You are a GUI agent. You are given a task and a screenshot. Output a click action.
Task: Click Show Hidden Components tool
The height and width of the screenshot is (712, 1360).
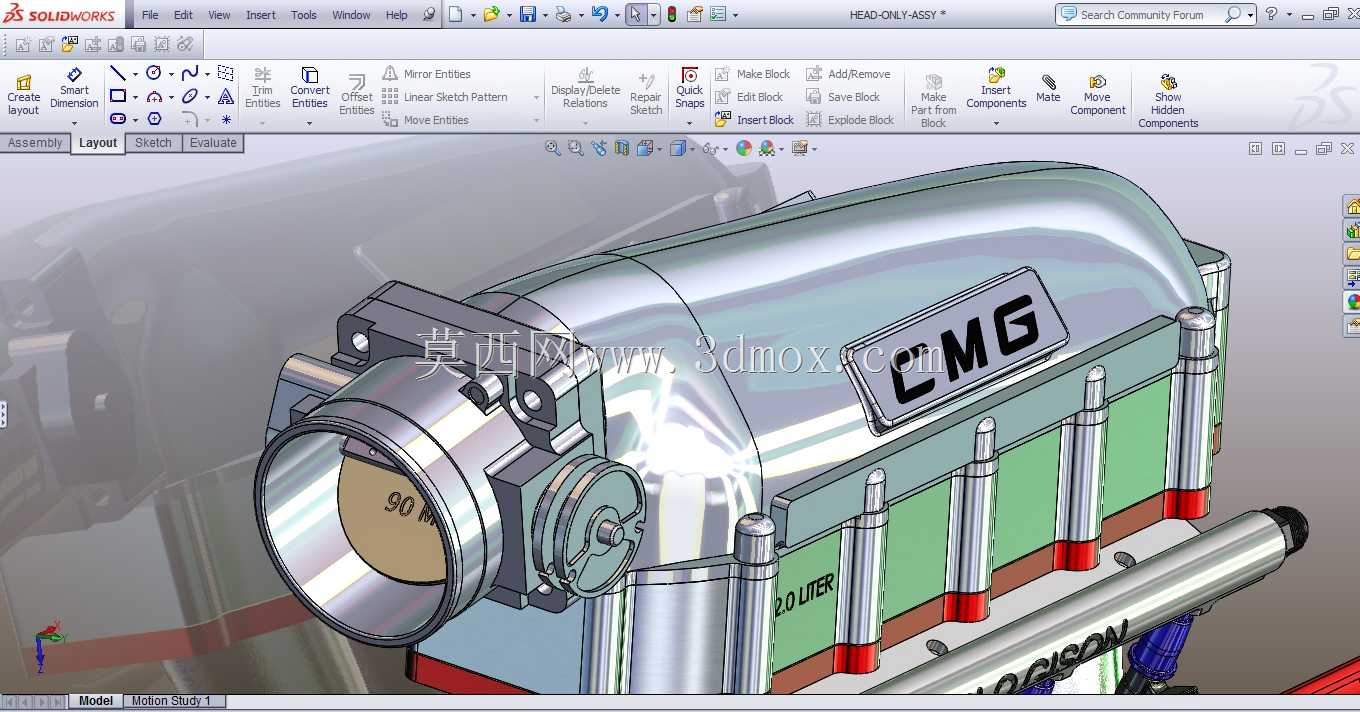1168,100
